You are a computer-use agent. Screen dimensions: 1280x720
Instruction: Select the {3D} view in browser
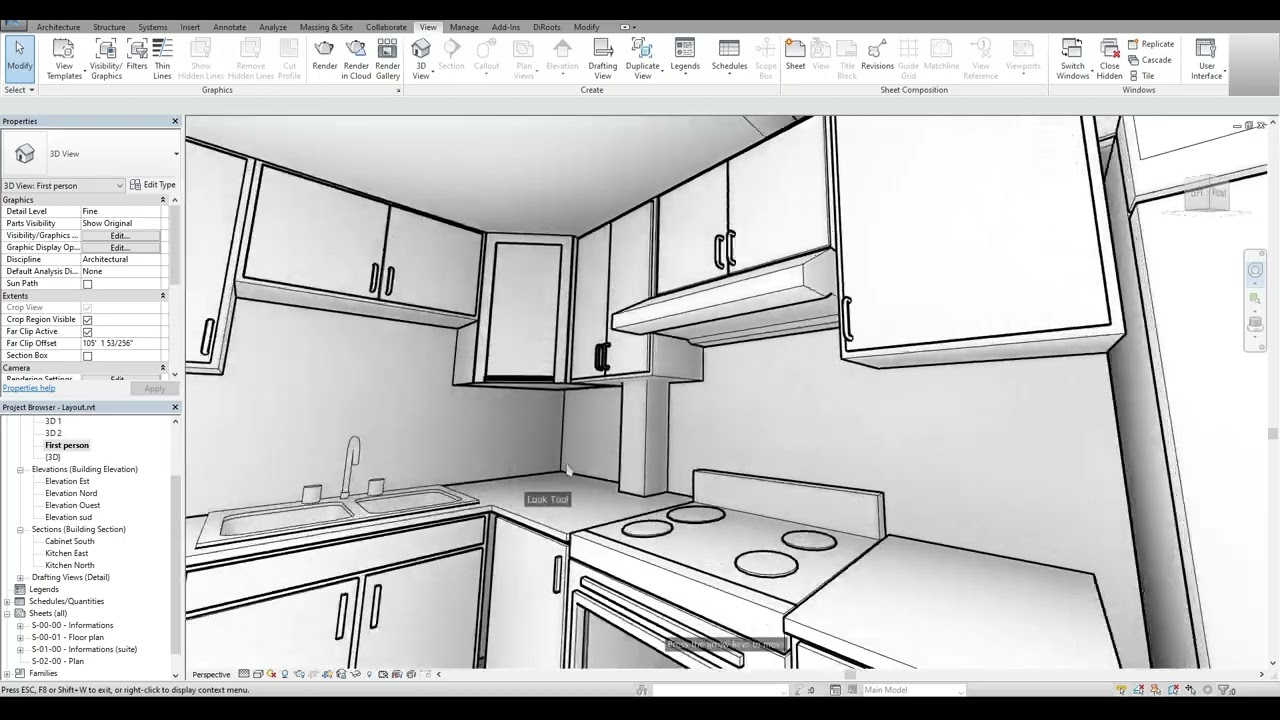point(53,457)
